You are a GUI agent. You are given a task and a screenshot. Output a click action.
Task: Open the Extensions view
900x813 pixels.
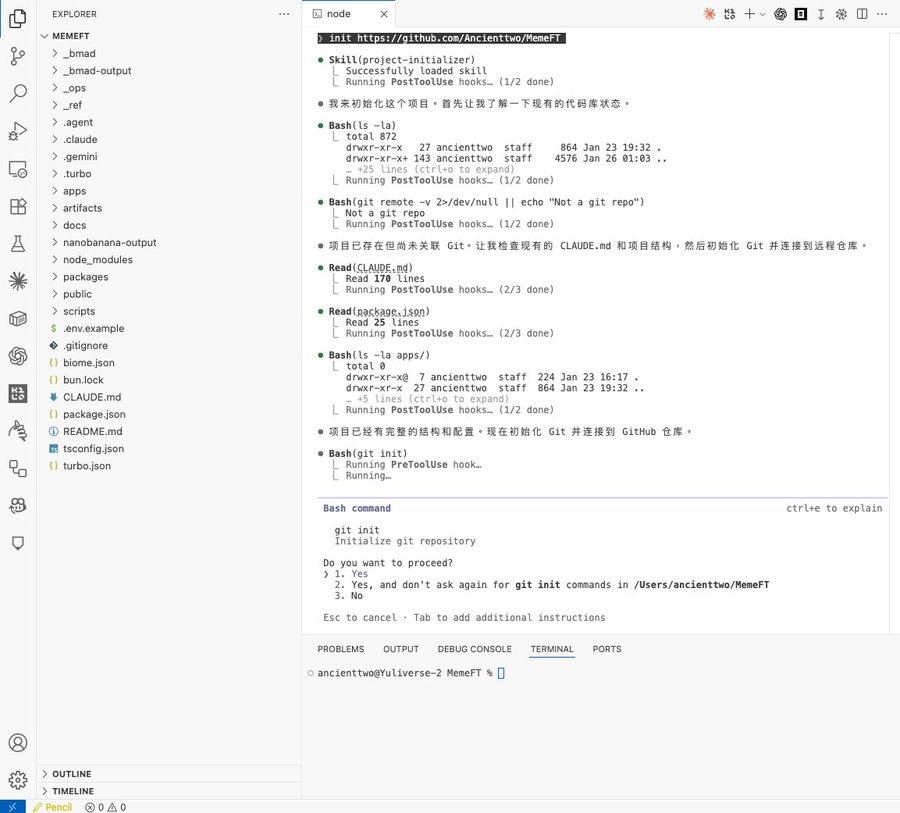[18, 206]
